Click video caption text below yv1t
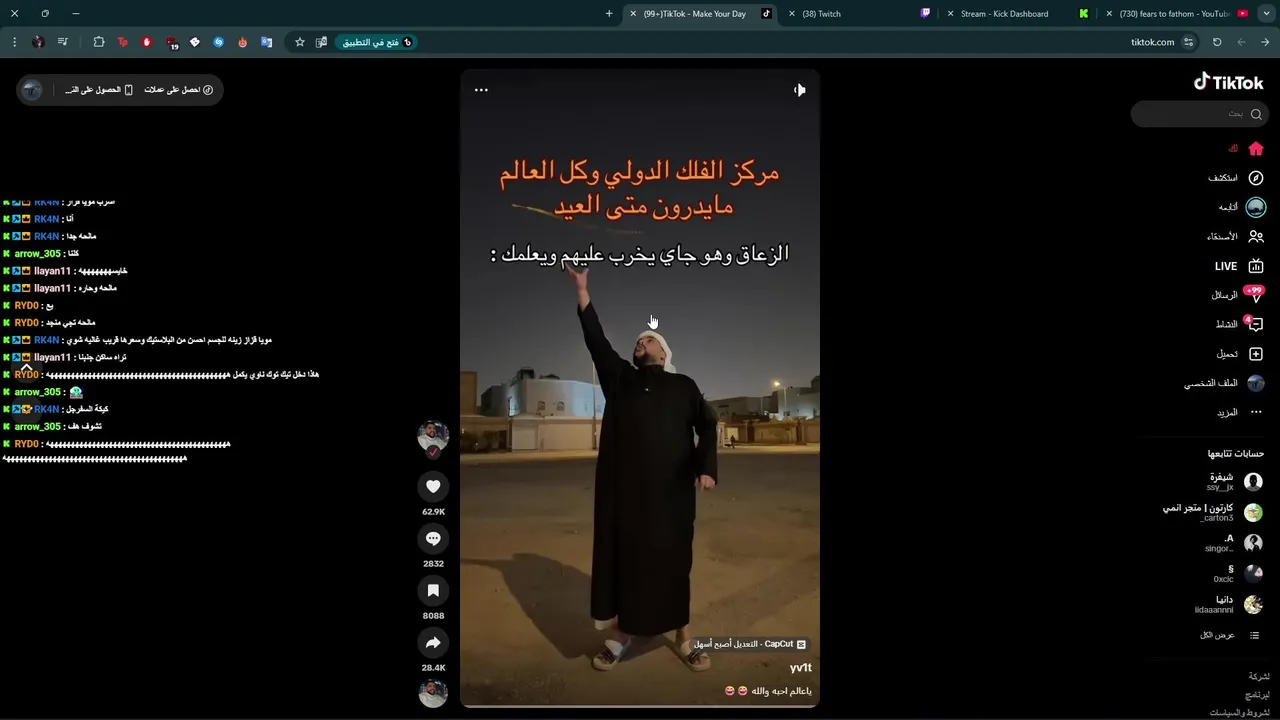This screenshot has height=720, width=1280. click(x=768, y=691)
